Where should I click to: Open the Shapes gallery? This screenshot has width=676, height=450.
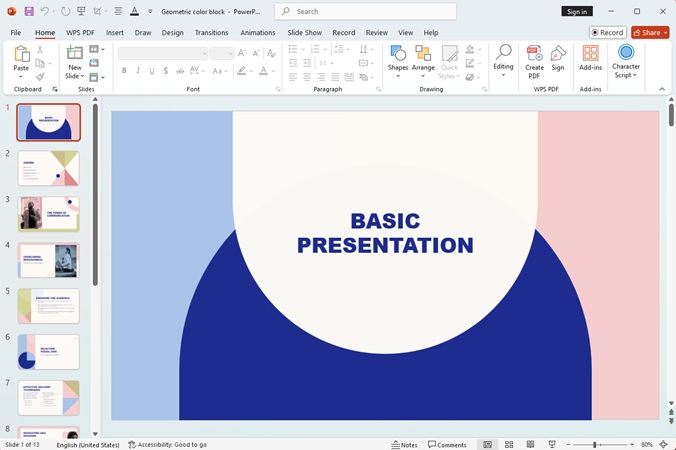point(397,61)
